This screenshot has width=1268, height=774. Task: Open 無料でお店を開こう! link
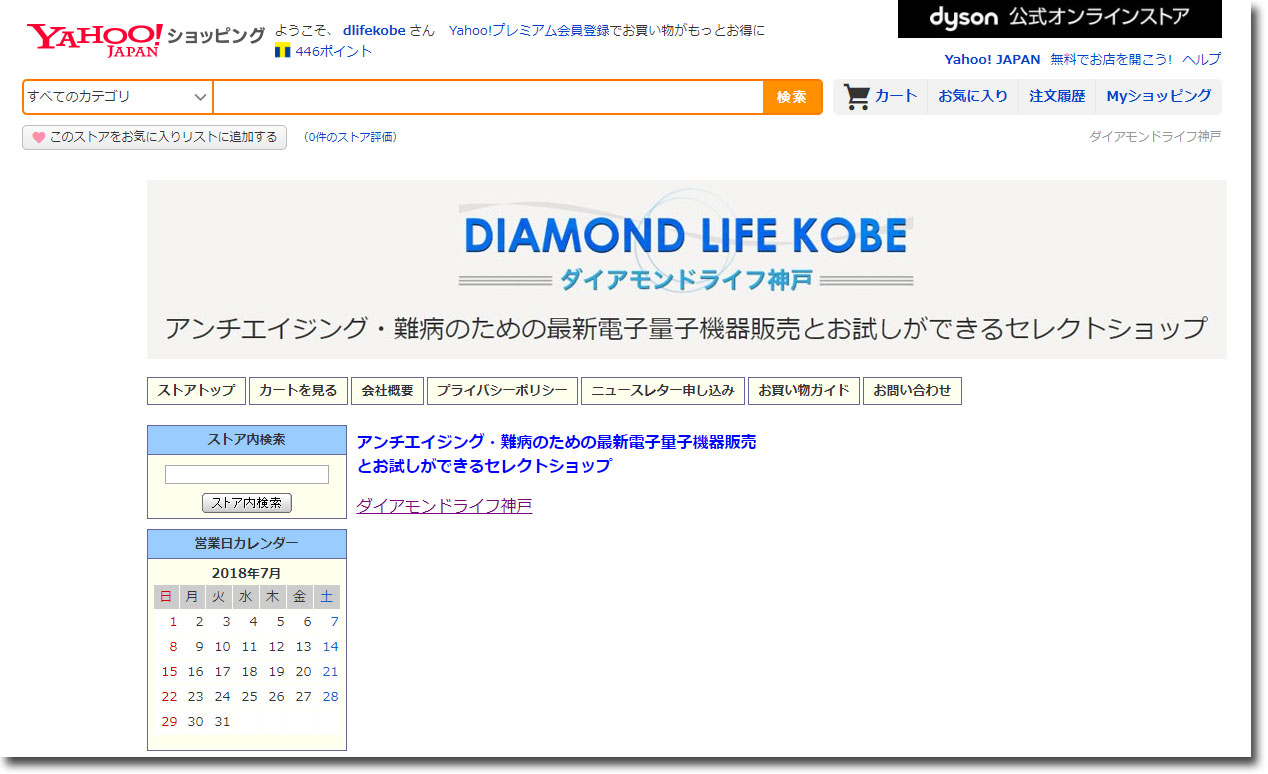click(1111, 59)
